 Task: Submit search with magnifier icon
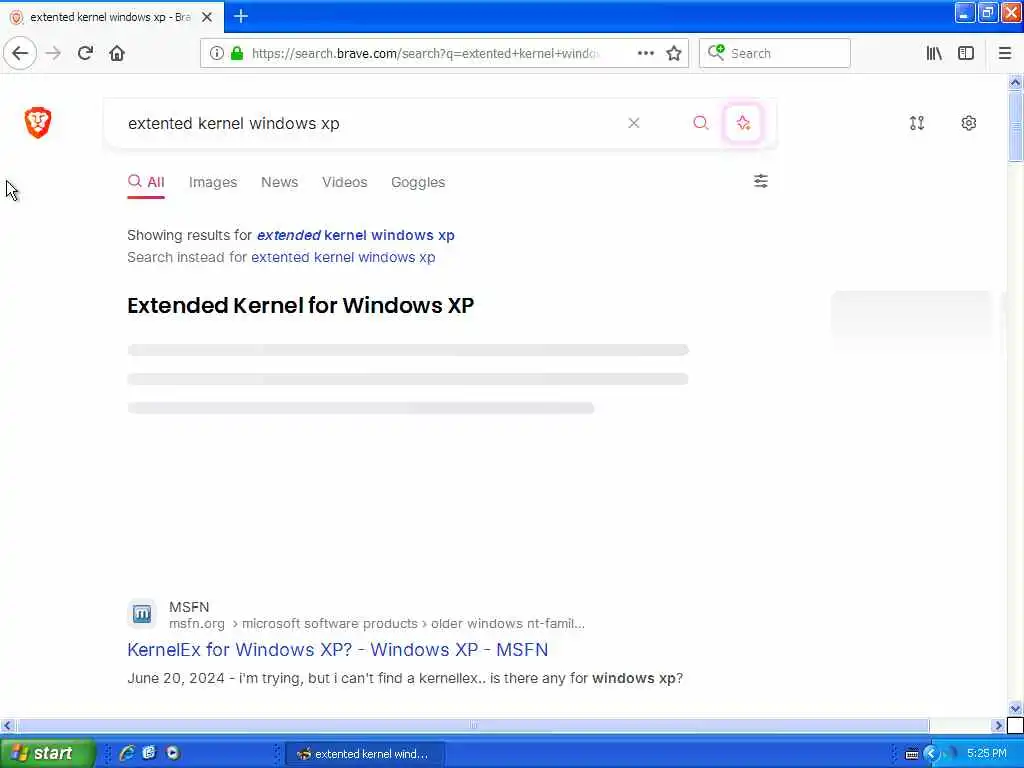point(701,123)
